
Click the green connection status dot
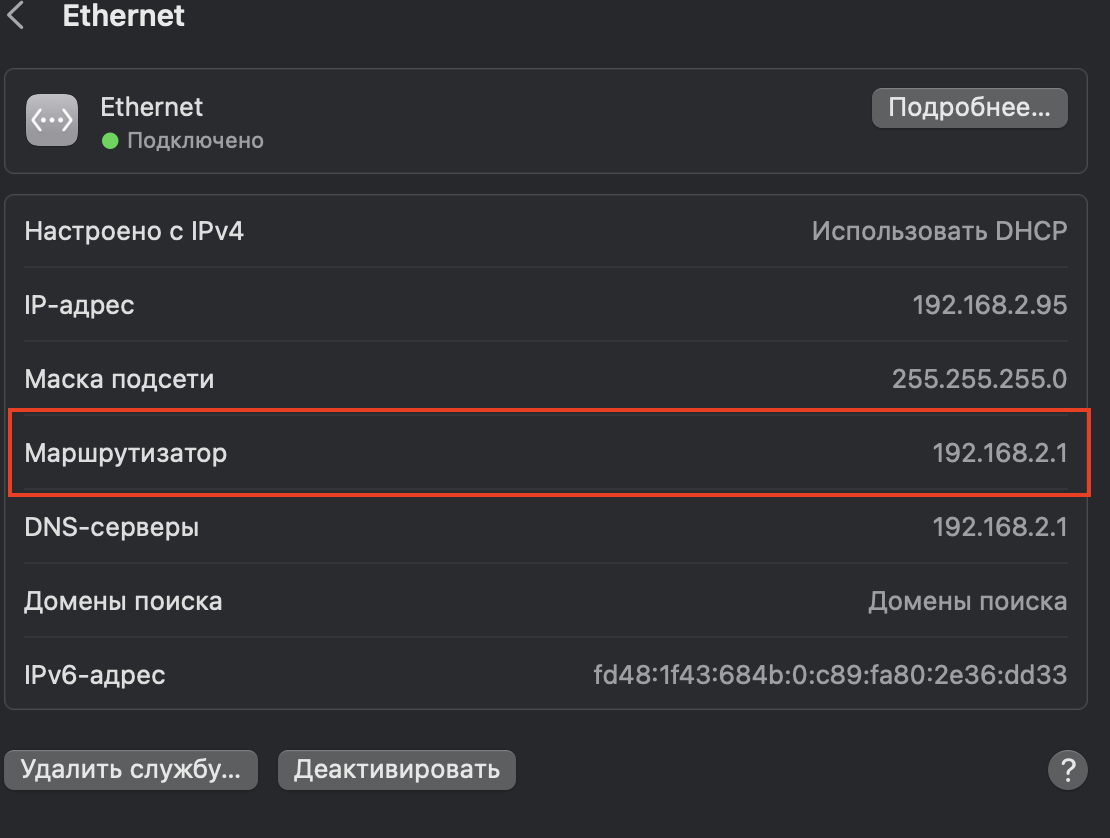click(x=110, y=141)
